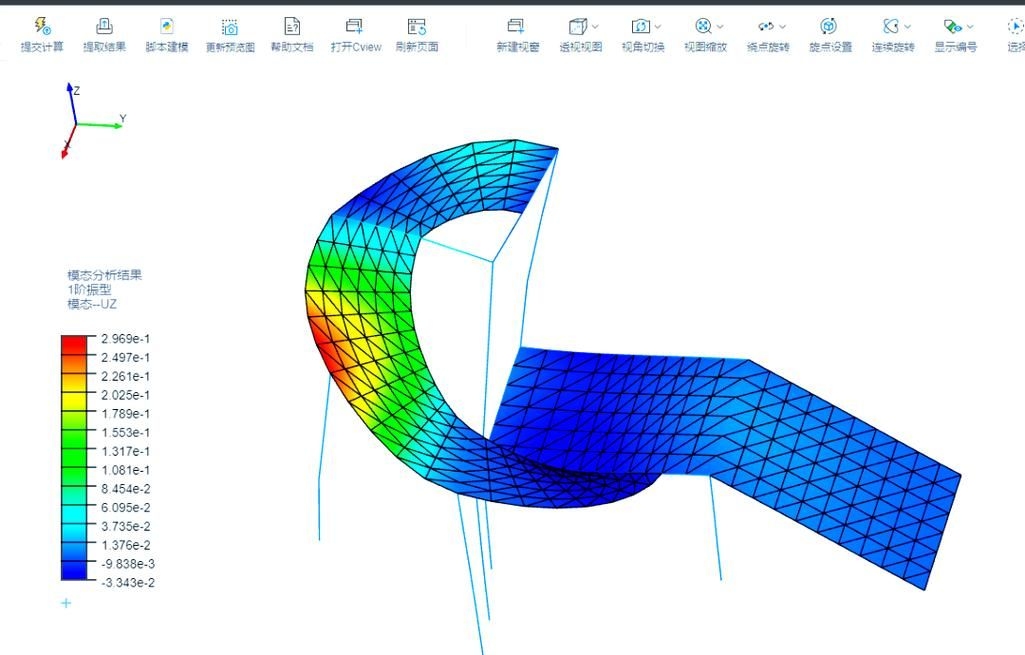Click the 提取结果 extract results icon
The width and height of the screenshot is (1025, 655).
[104, 27]
